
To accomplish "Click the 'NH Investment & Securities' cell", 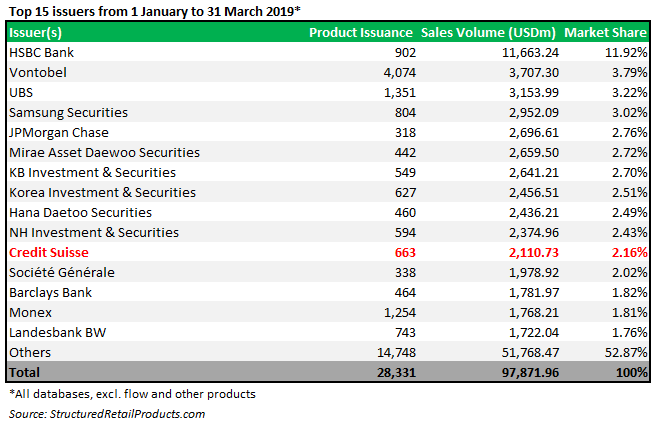I will pyautogui.click(x=94, y=232).
